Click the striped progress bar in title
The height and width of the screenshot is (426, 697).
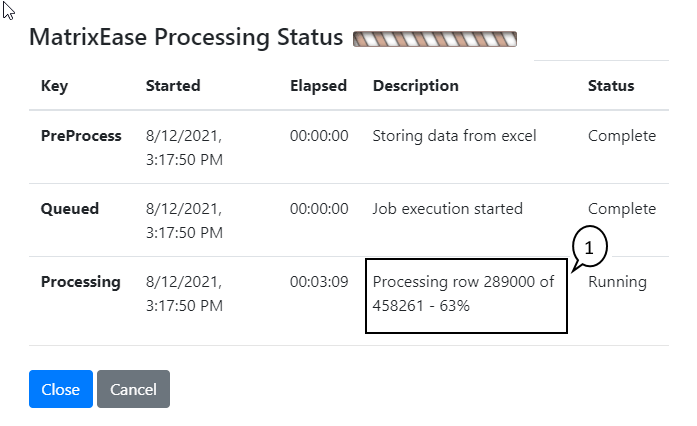[x=436, y=39]
